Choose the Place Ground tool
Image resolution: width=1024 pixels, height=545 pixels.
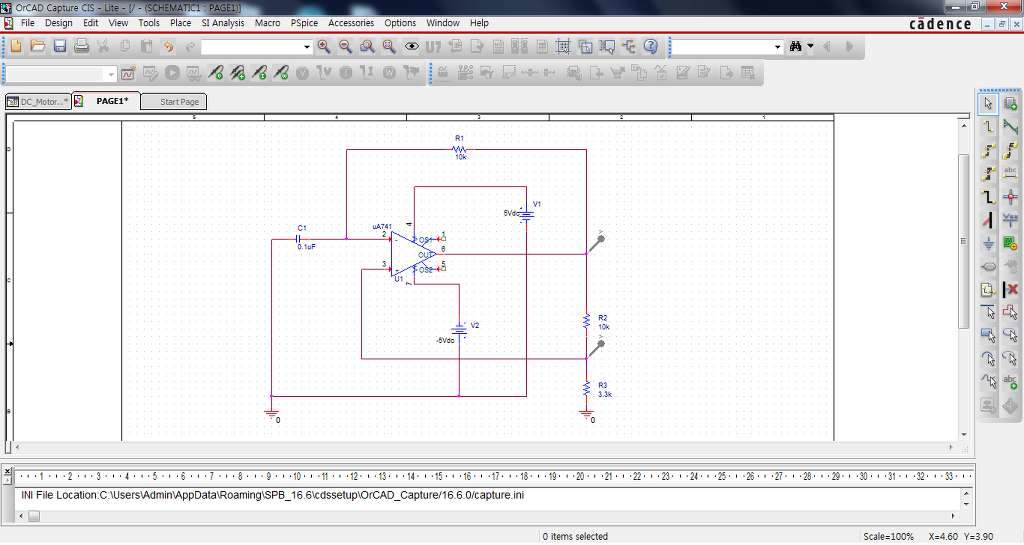click(988, 243)
